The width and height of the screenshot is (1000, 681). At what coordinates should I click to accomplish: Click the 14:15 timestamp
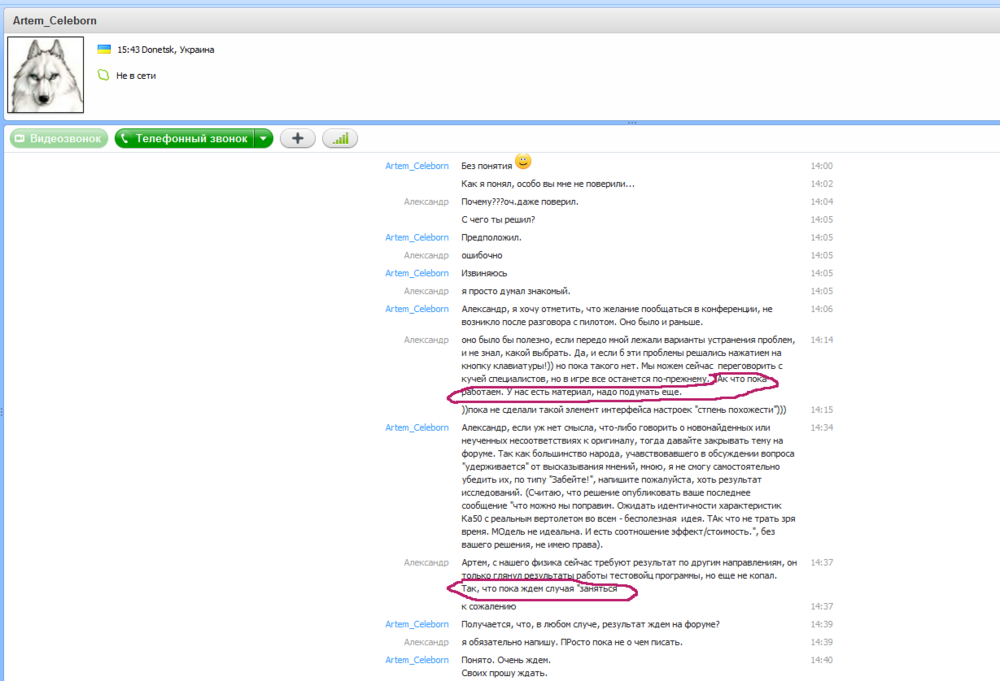tap(821, 410)
